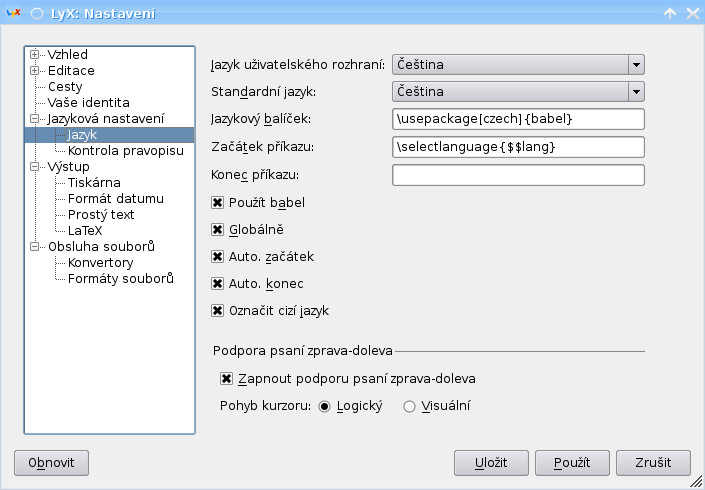Select Formáty souborů in the tree

pos(120,279)
